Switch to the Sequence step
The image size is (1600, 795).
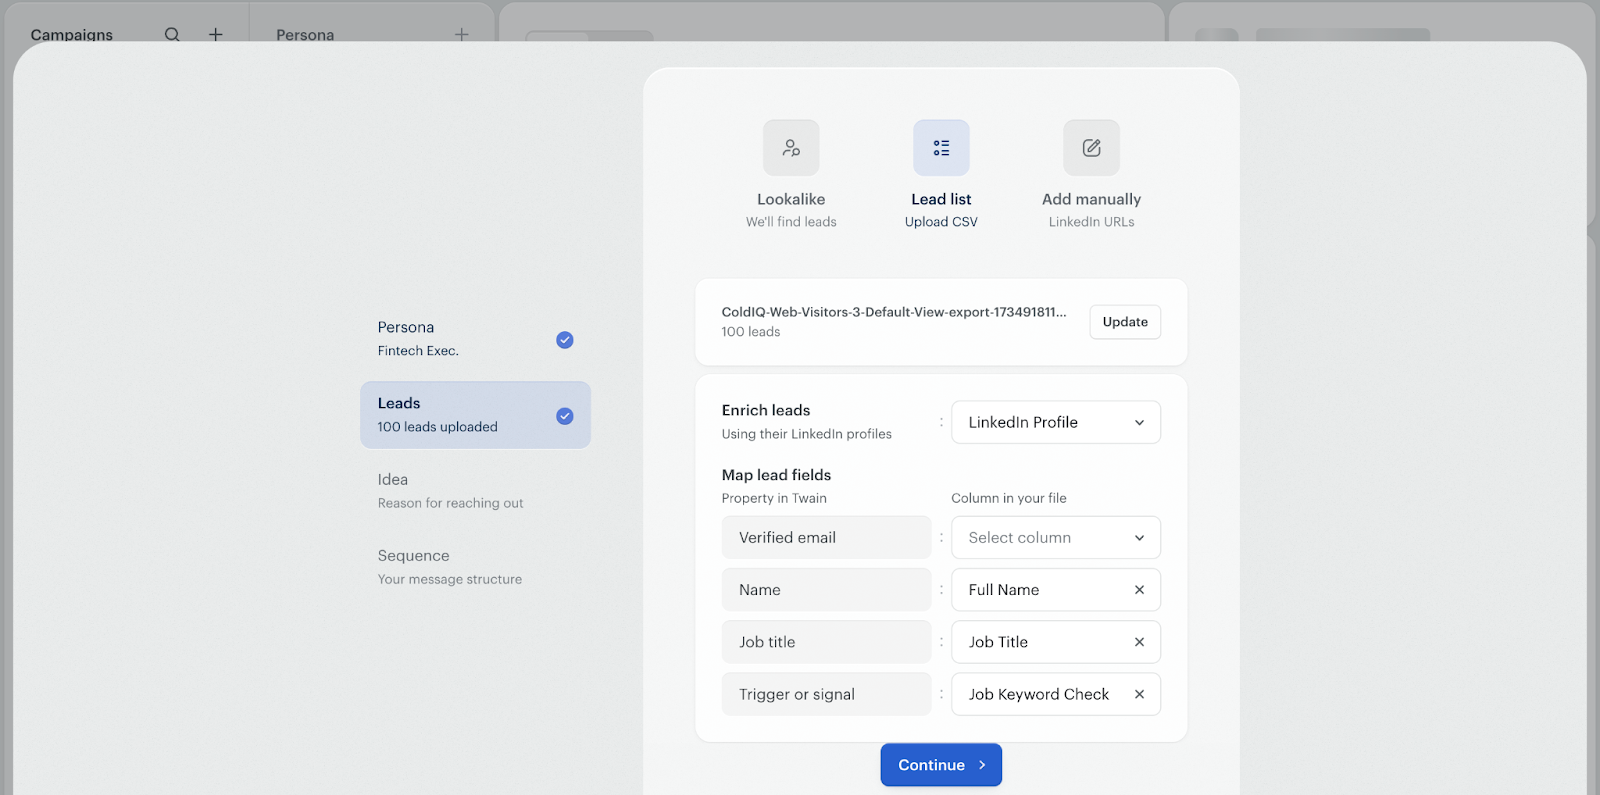point(450,566)
